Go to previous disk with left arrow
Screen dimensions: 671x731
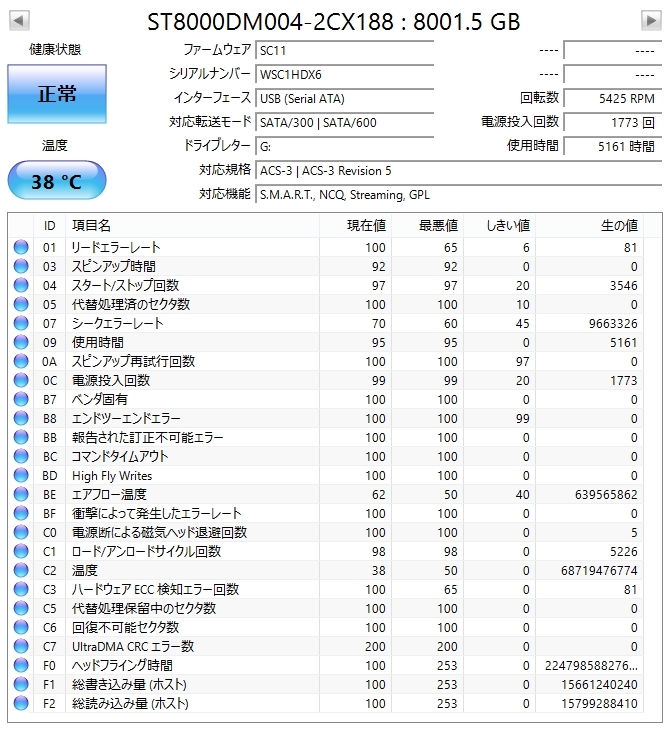(19, 21)
